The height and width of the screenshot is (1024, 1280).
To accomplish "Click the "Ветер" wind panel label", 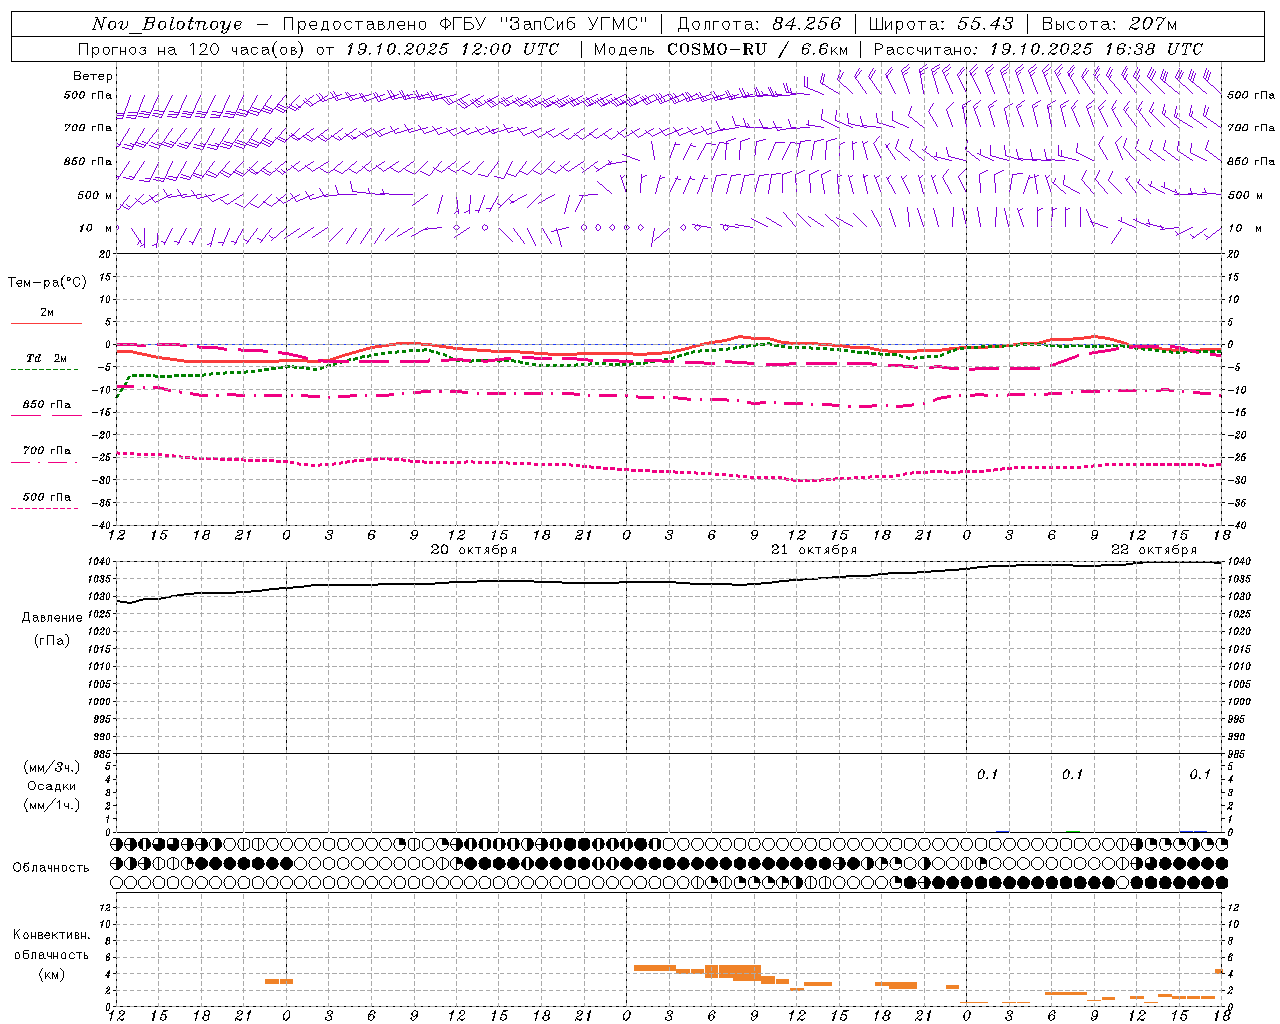I will (93, 76).
